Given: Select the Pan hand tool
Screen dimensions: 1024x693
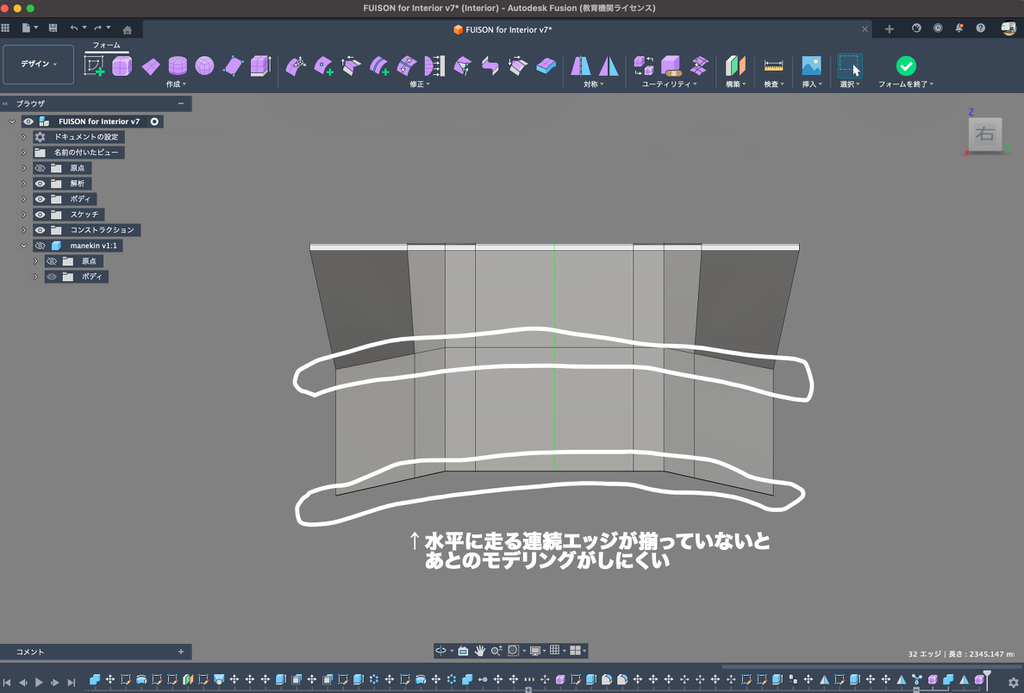Looking at the screenshot, I should pos(480,650).
